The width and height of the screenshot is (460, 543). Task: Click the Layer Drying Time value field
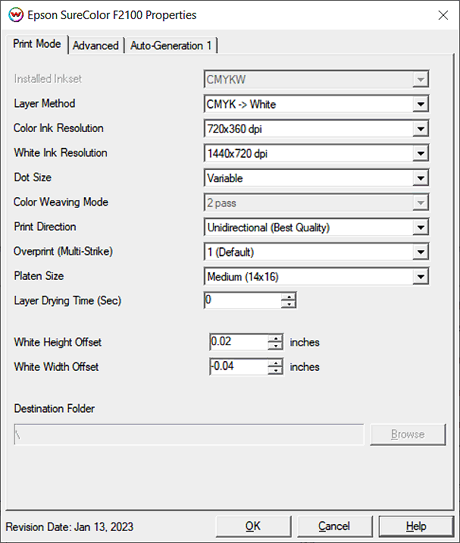click(243, 300)
